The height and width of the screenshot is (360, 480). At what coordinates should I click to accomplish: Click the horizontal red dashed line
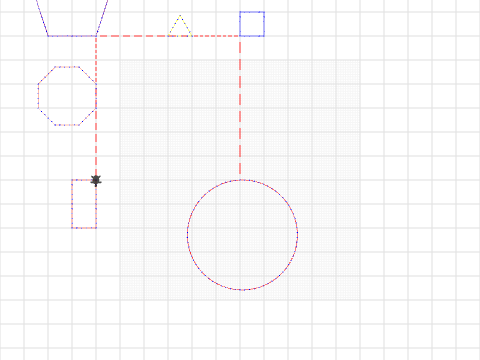coord(168,36)
